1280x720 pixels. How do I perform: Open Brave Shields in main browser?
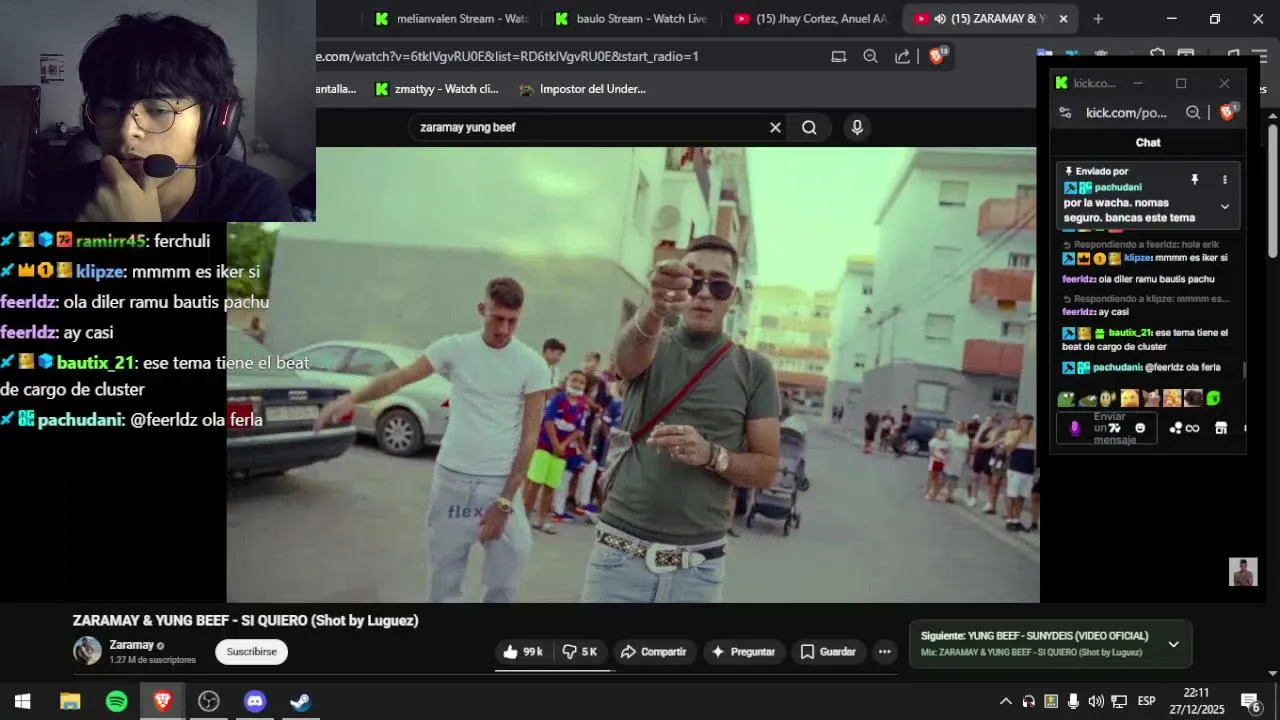[x=937, y=56]
